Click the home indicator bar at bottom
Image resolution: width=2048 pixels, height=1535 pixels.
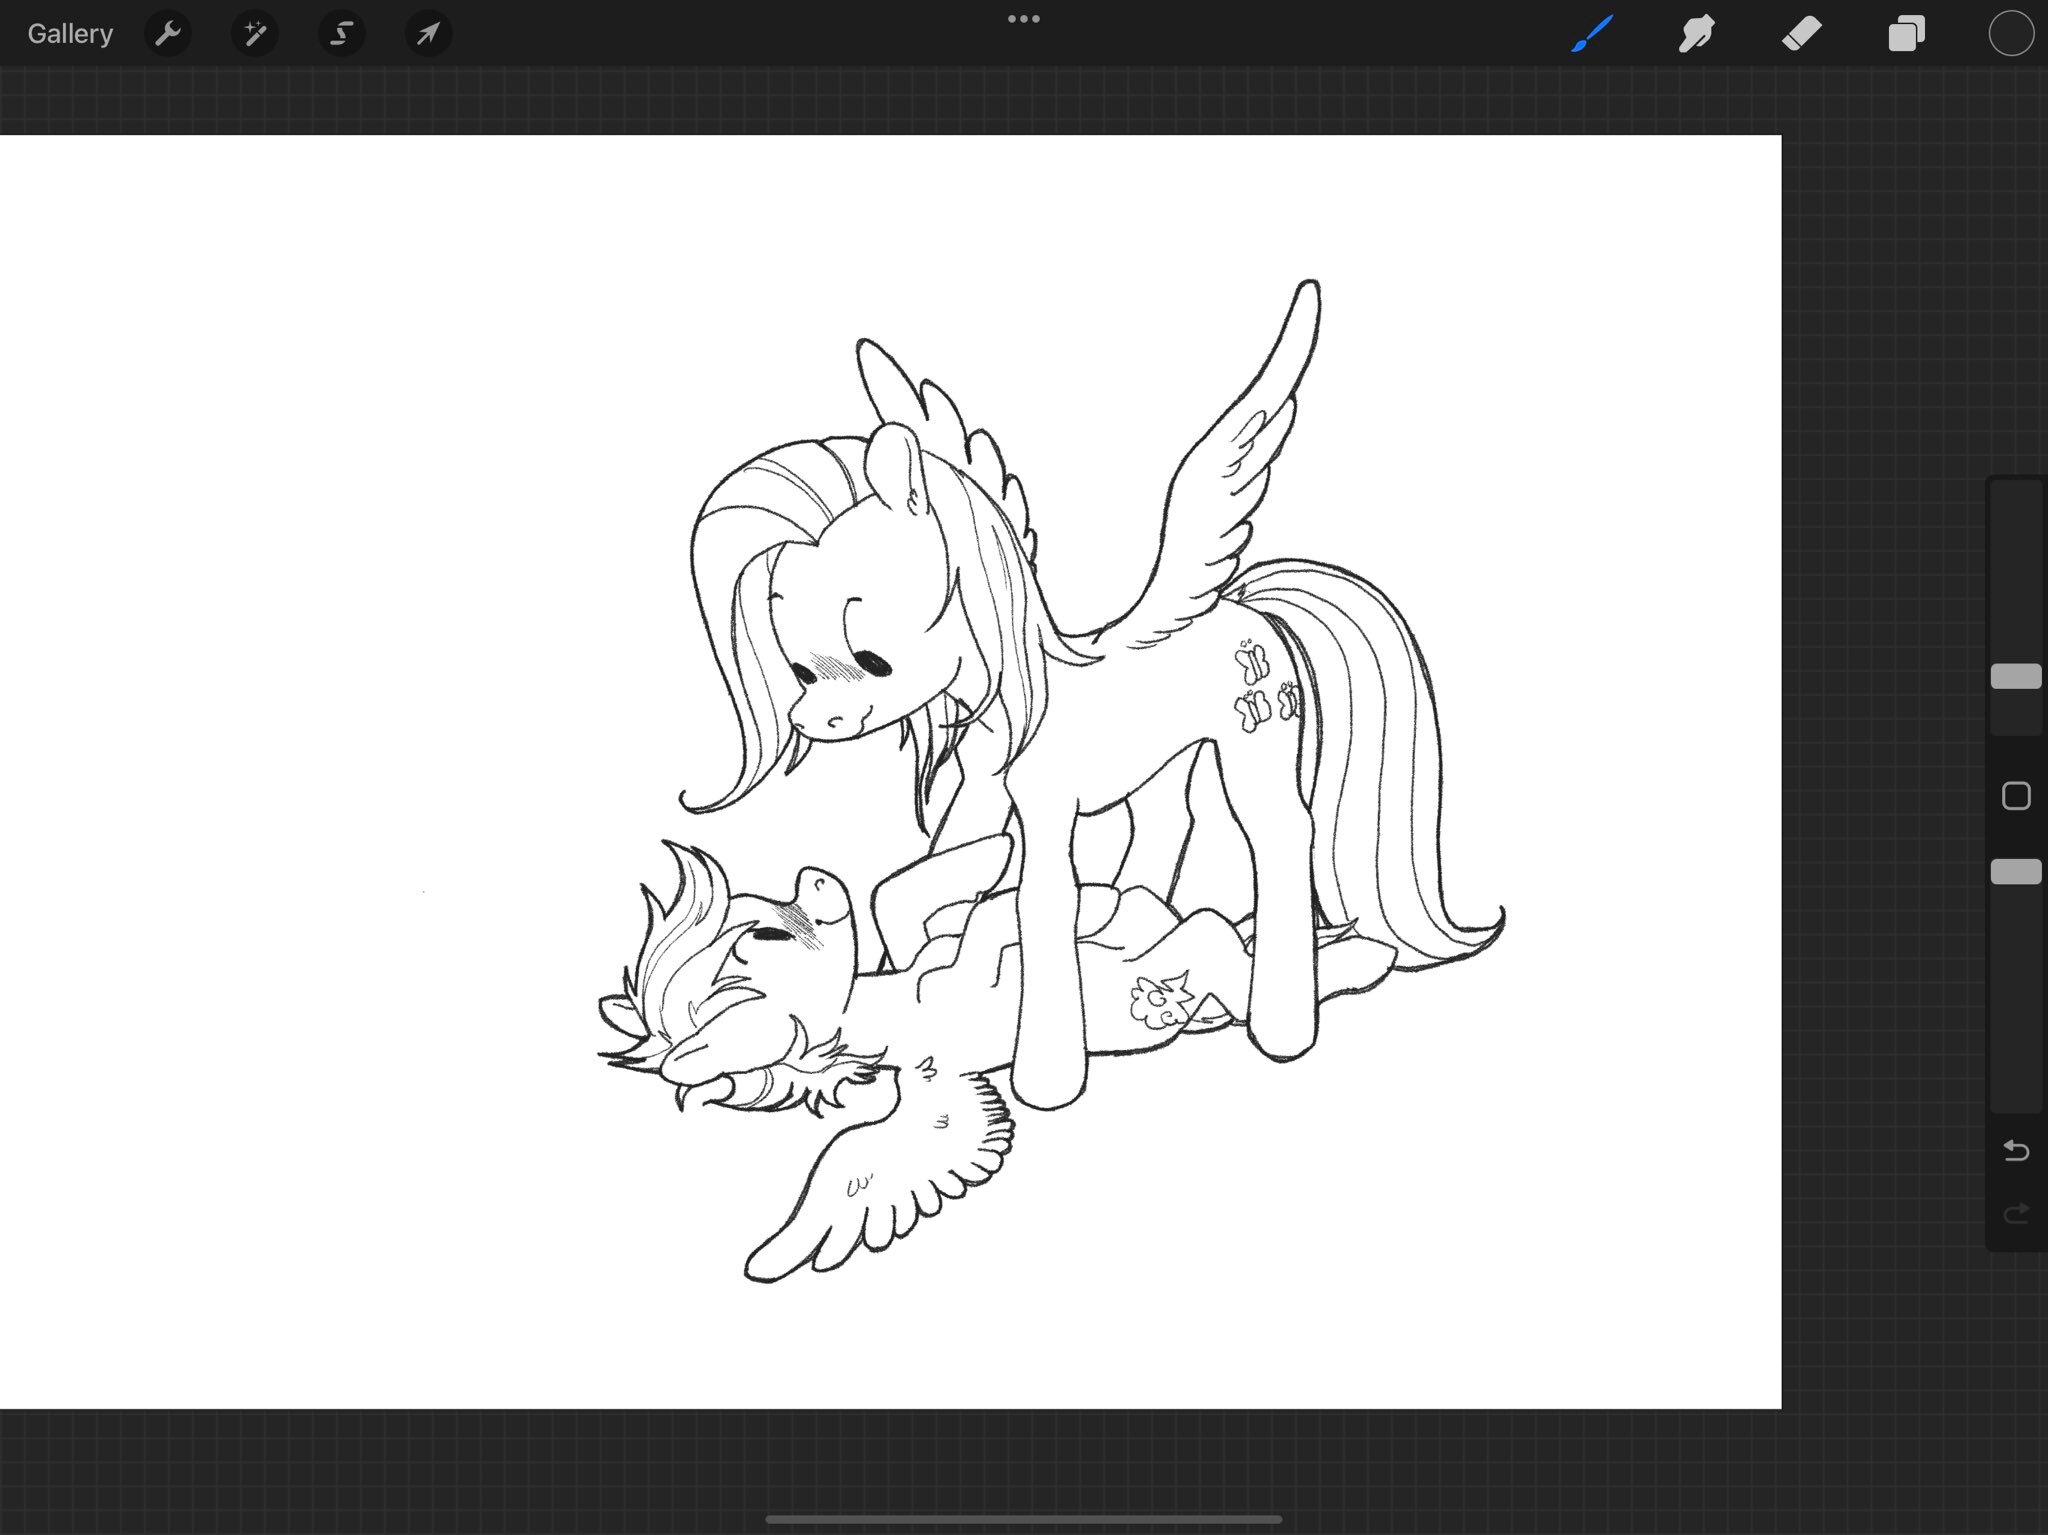pyautogui.click(x=1023, y=1519)
